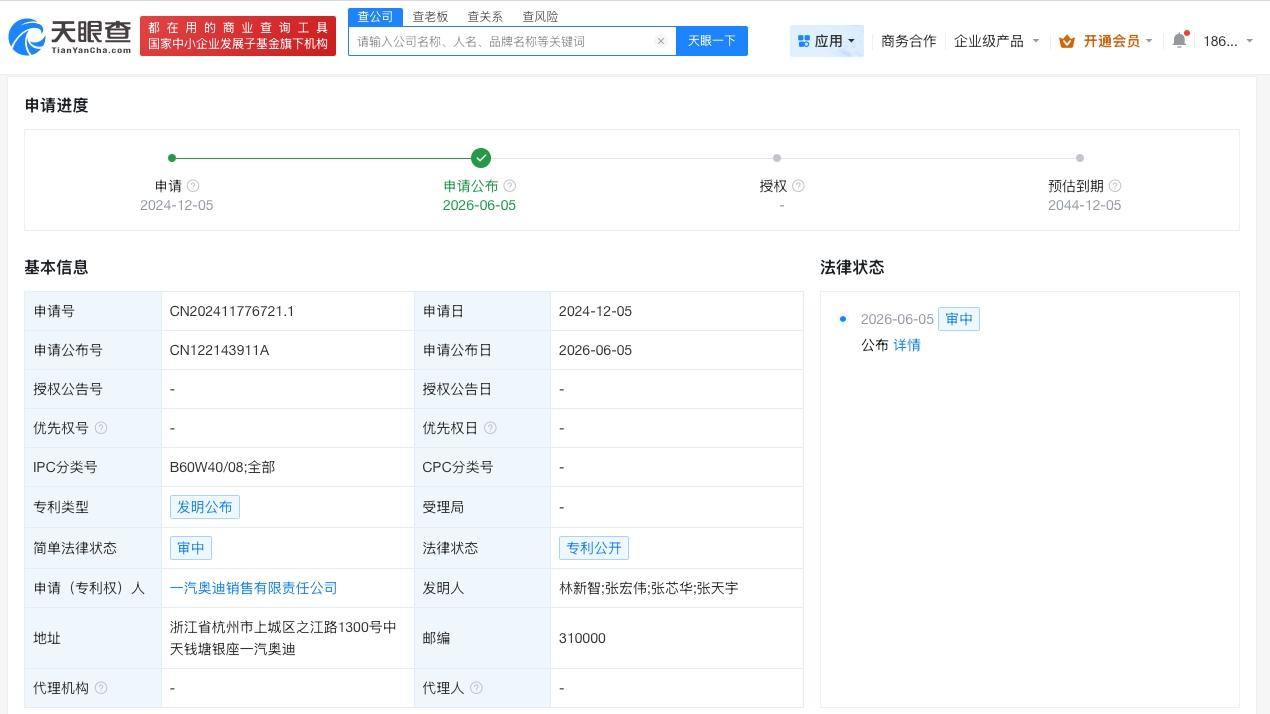Clear the search box with the x icon

point(661,41)
